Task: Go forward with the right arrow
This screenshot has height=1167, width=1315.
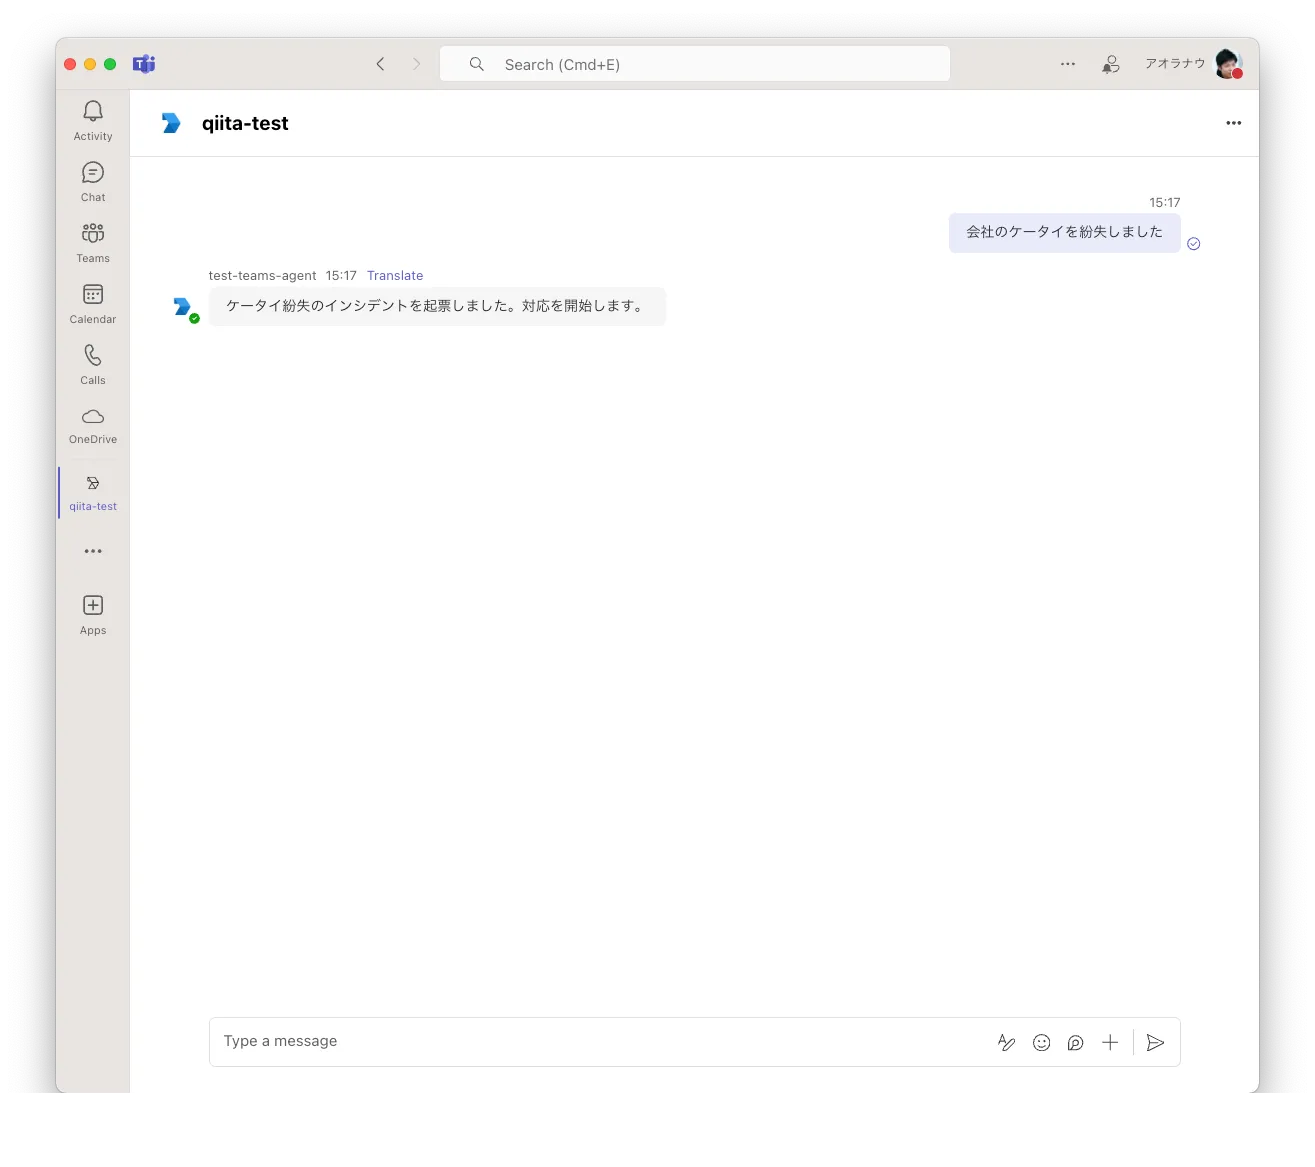Action: click(417, 64)
